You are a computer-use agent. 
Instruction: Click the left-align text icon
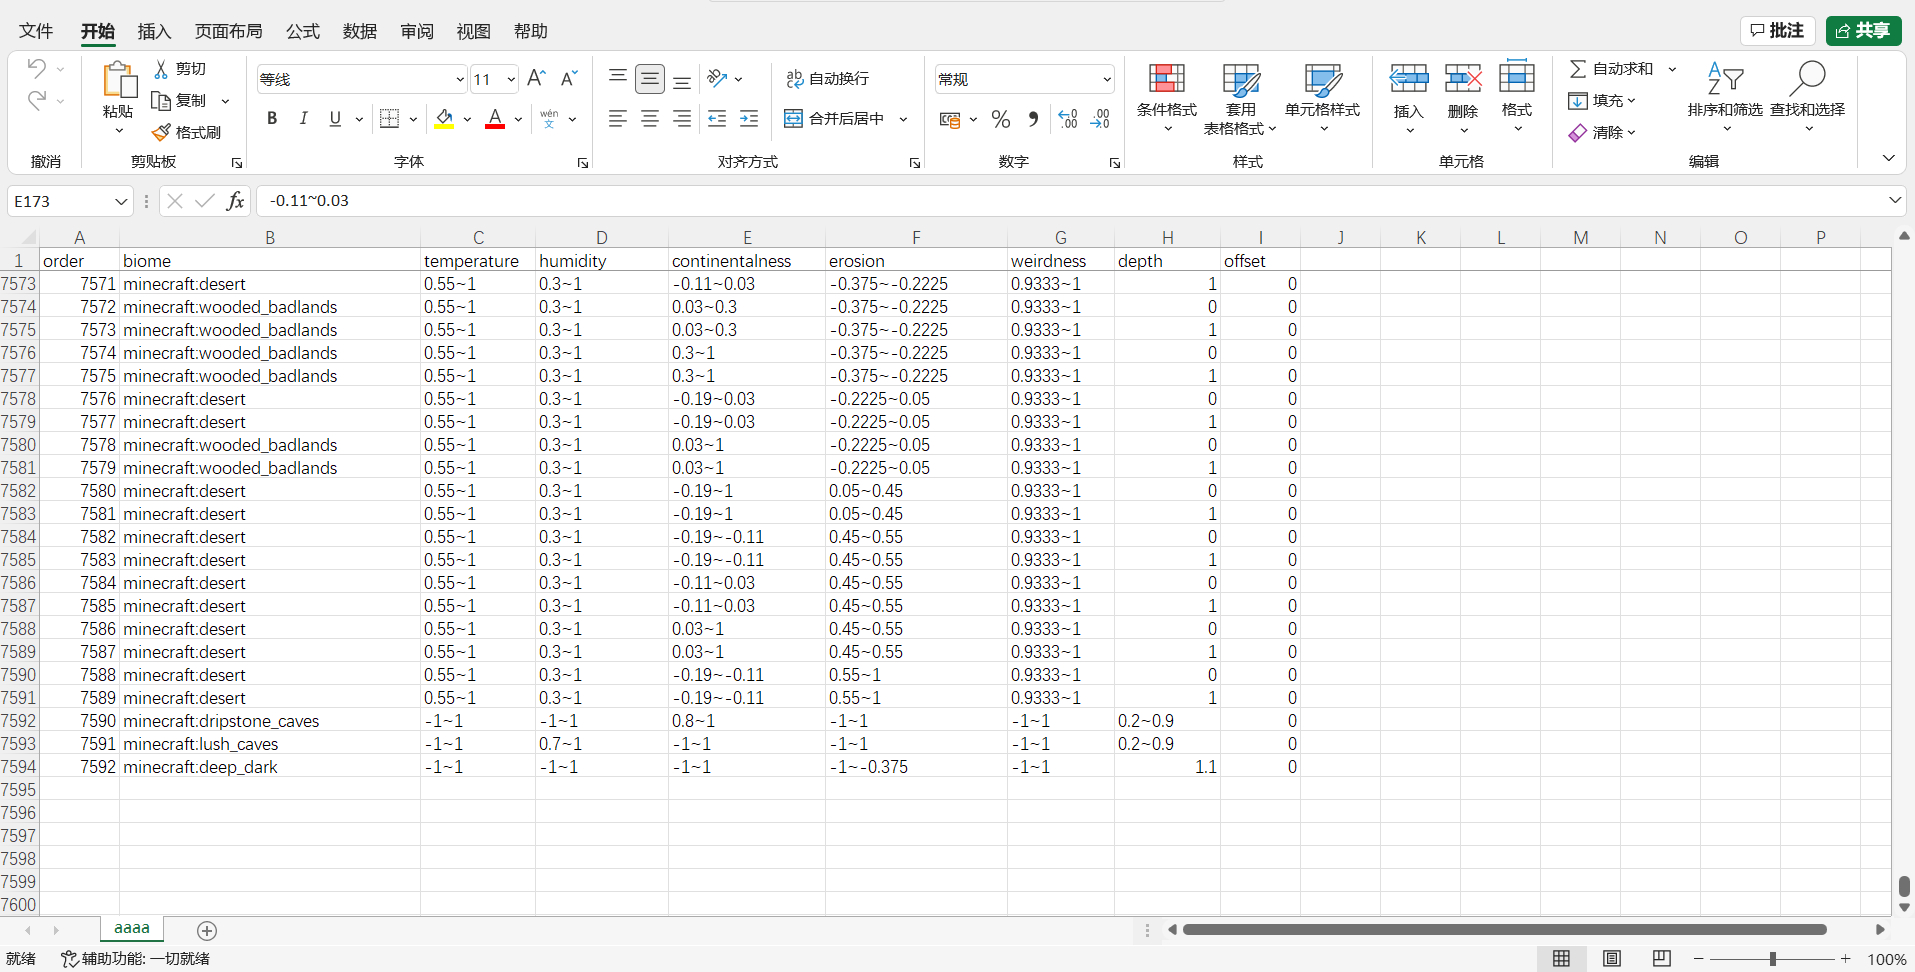(618, 119)
